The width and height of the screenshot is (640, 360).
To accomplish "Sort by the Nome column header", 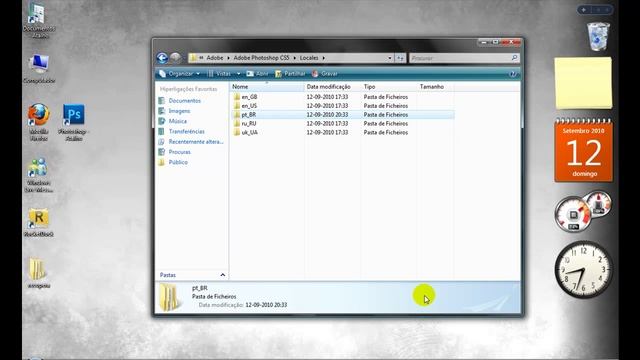I will [267, 87].
